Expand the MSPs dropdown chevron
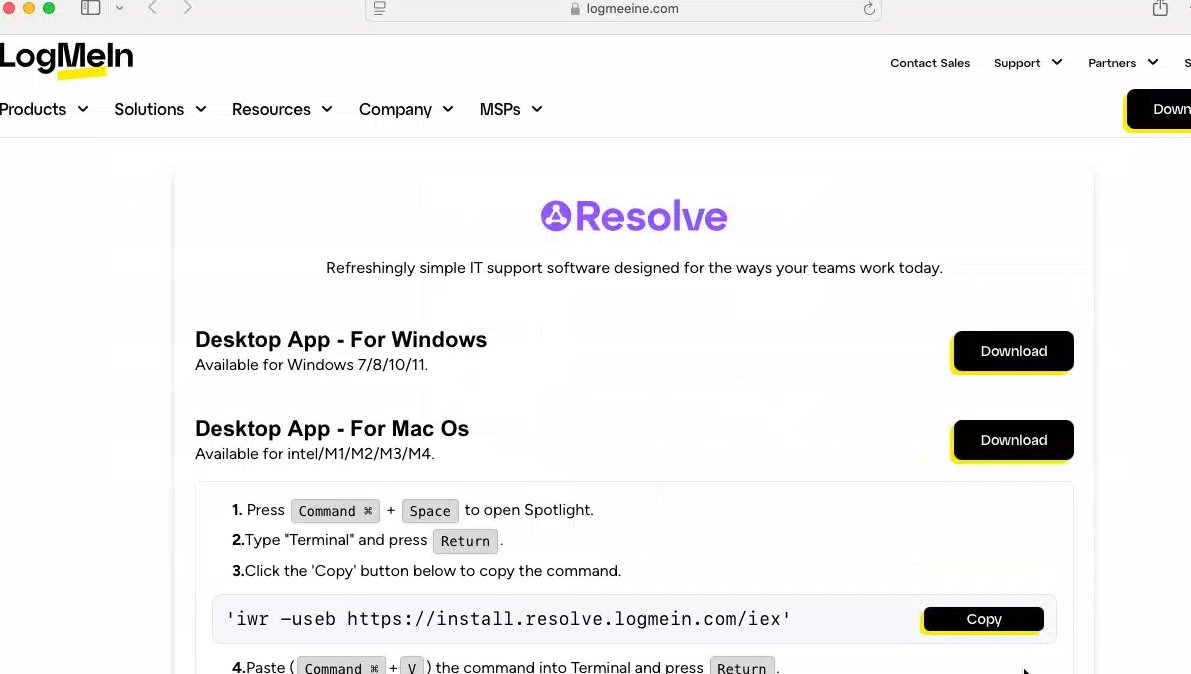This screenshot has height=674, width=1191. [536, 109]
